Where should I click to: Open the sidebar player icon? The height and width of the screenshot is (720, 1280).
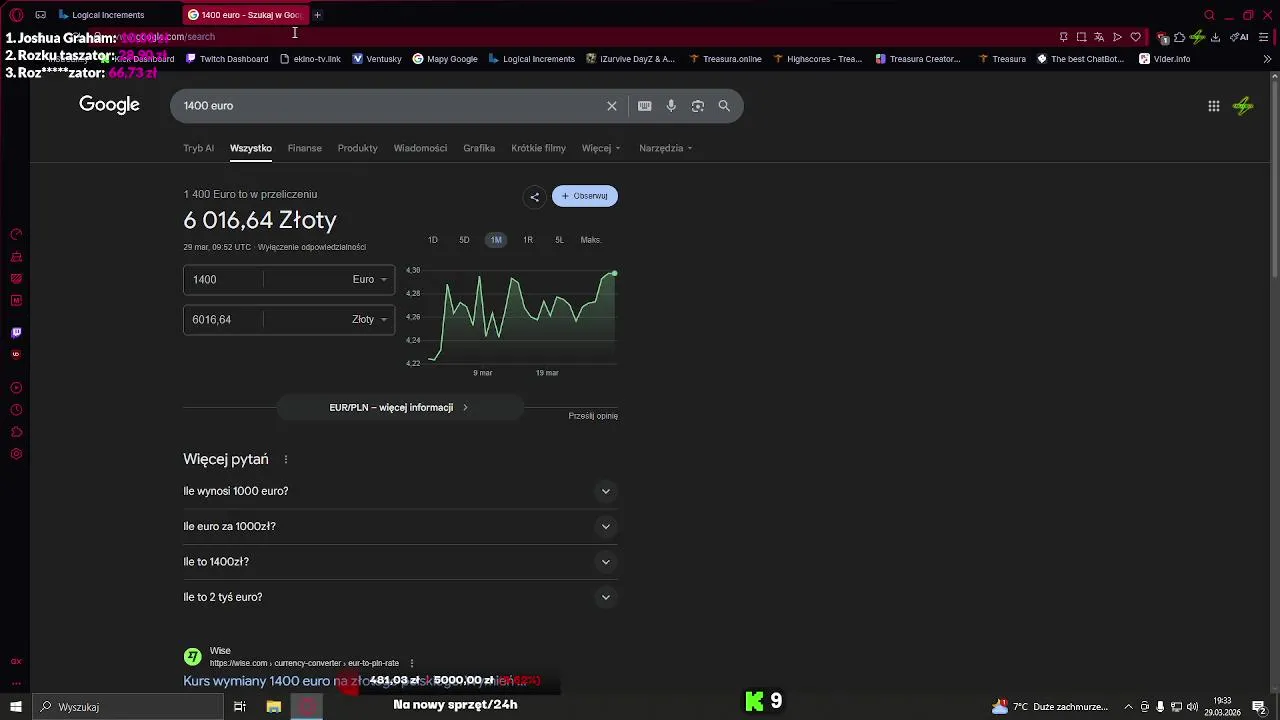(x=16, y=388)
